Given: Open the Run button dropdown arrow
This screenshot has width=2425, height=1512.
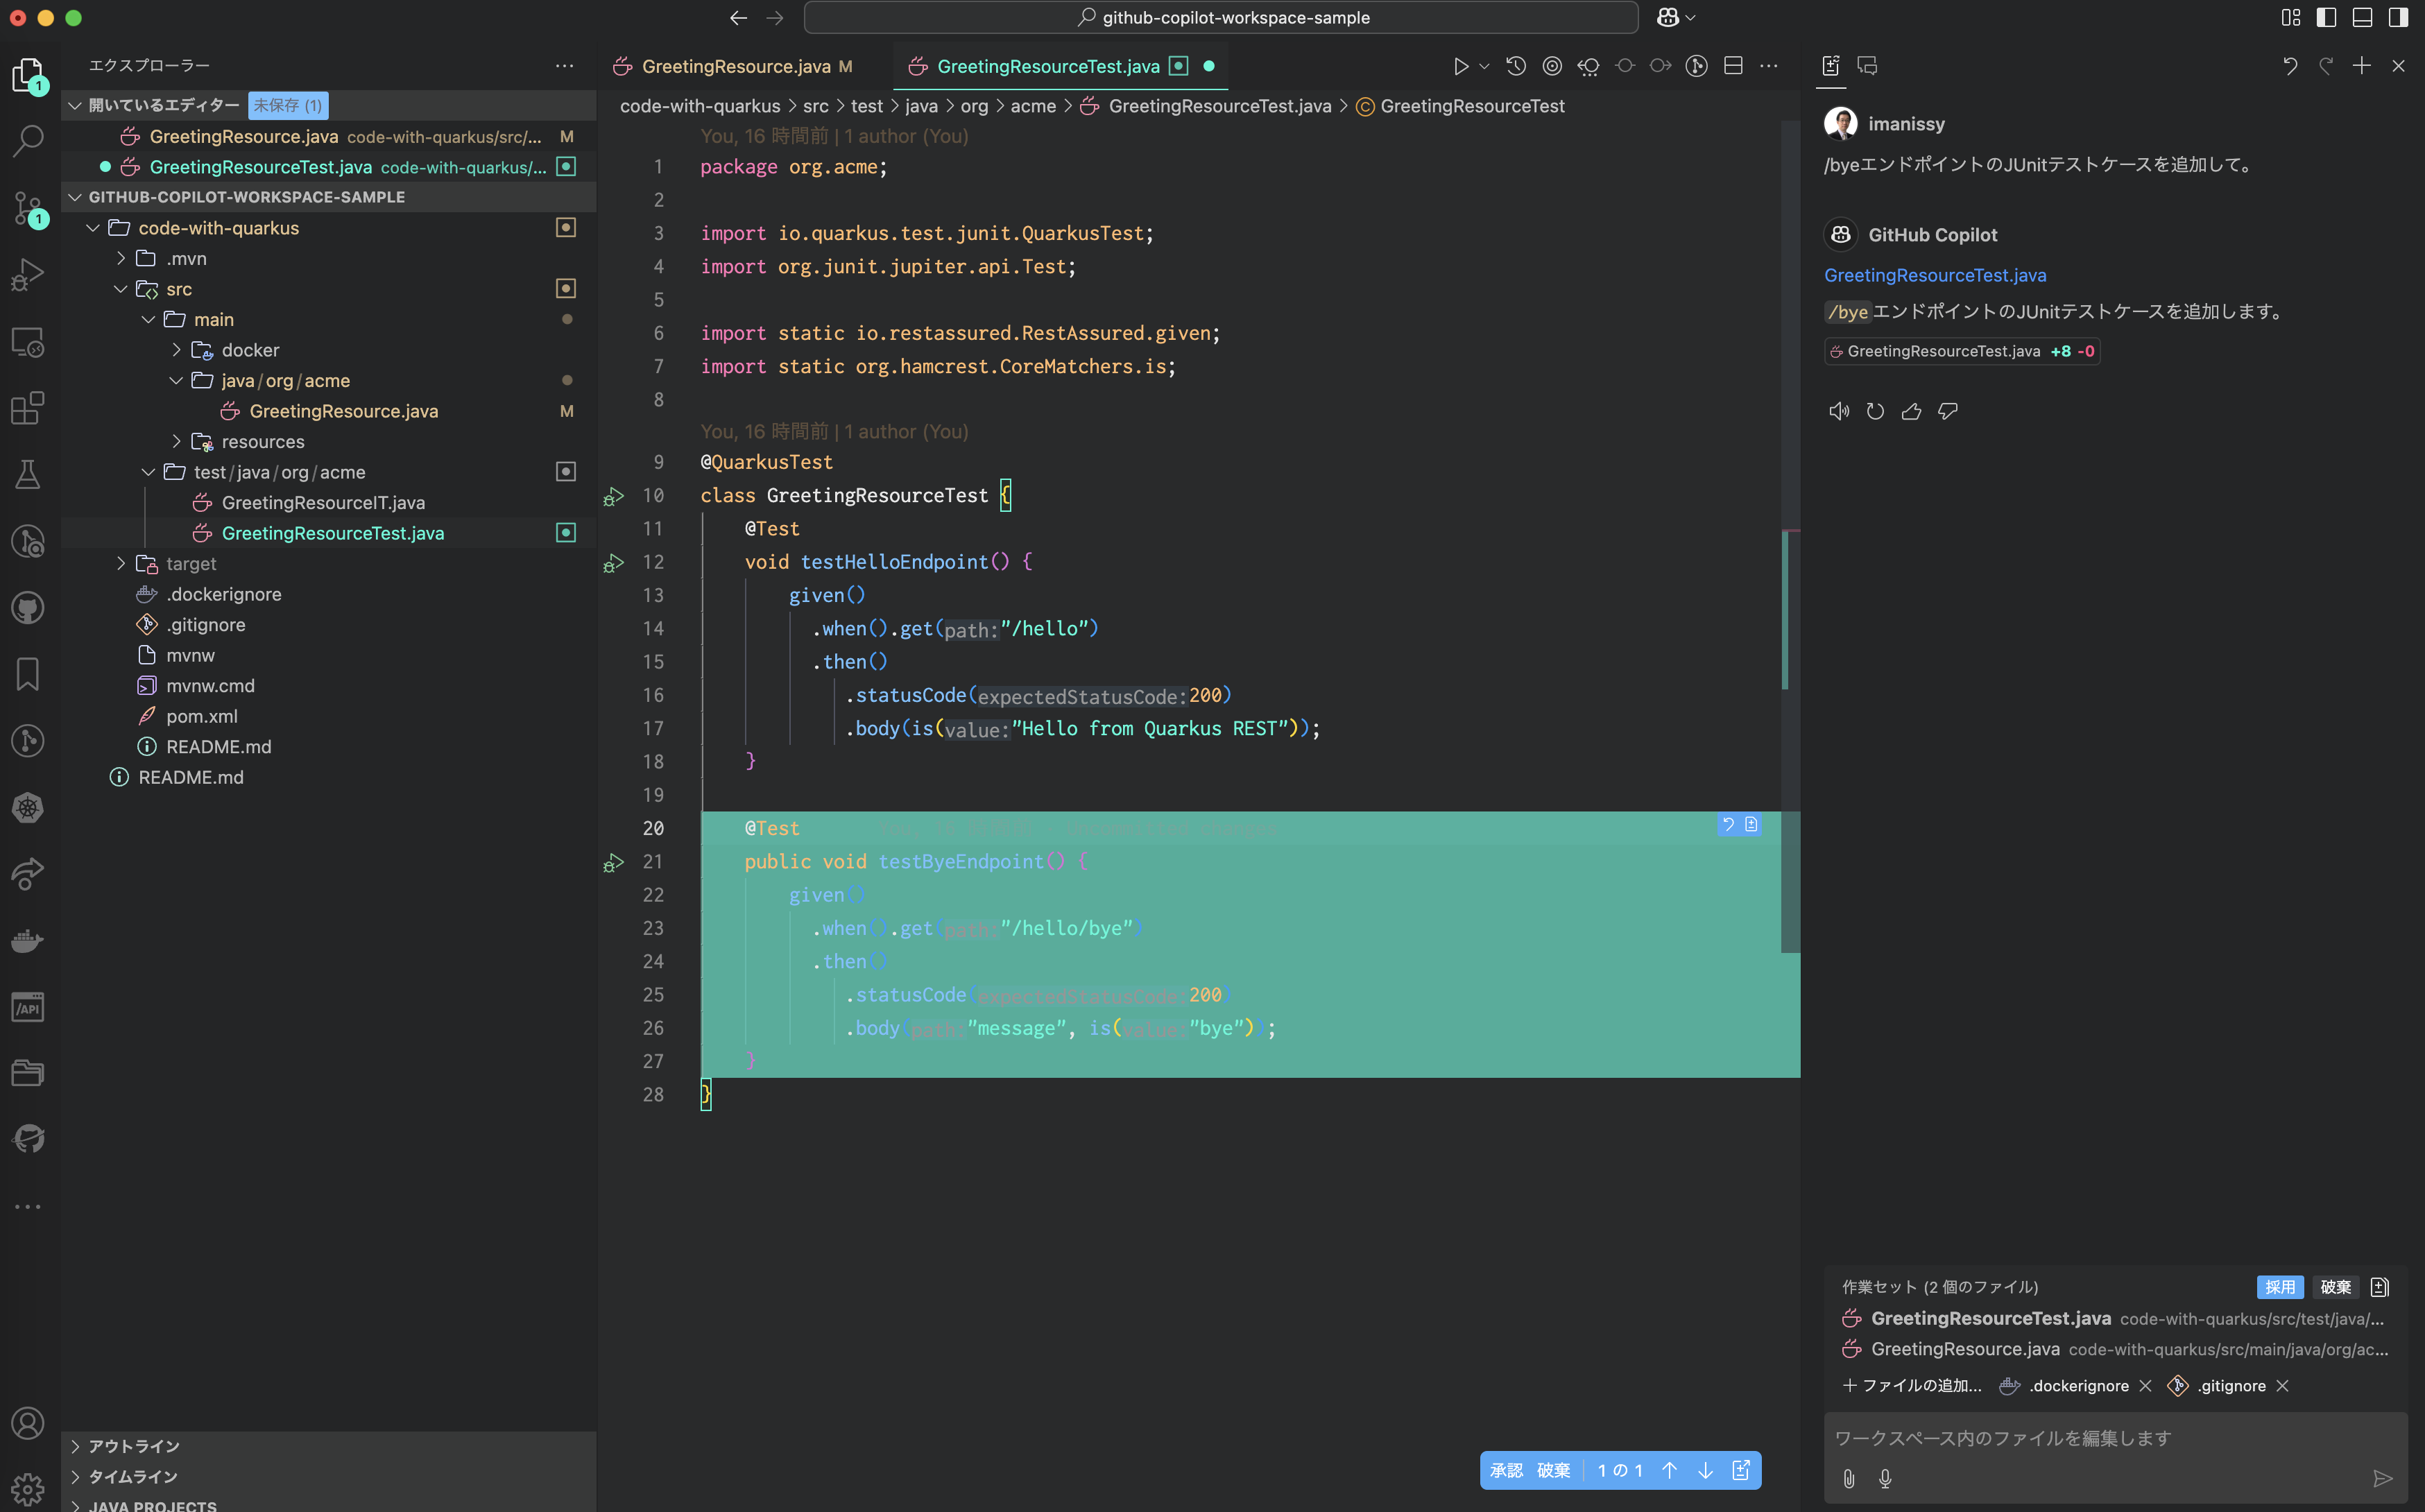Looking at the screenshot, I should pos(1484,66).
